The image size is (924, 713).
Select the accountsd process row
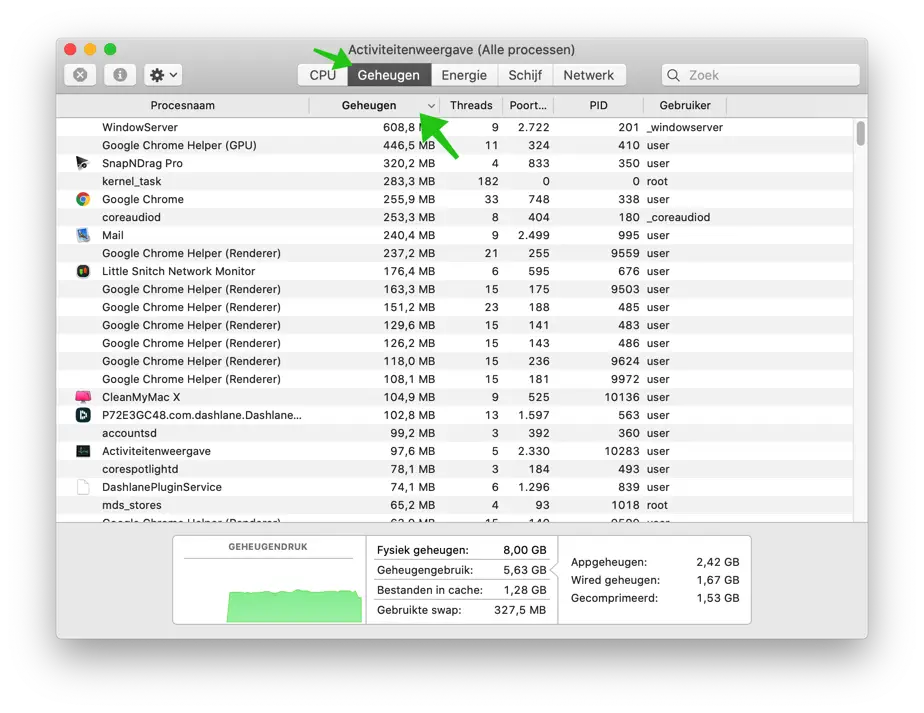pos(455,433)
